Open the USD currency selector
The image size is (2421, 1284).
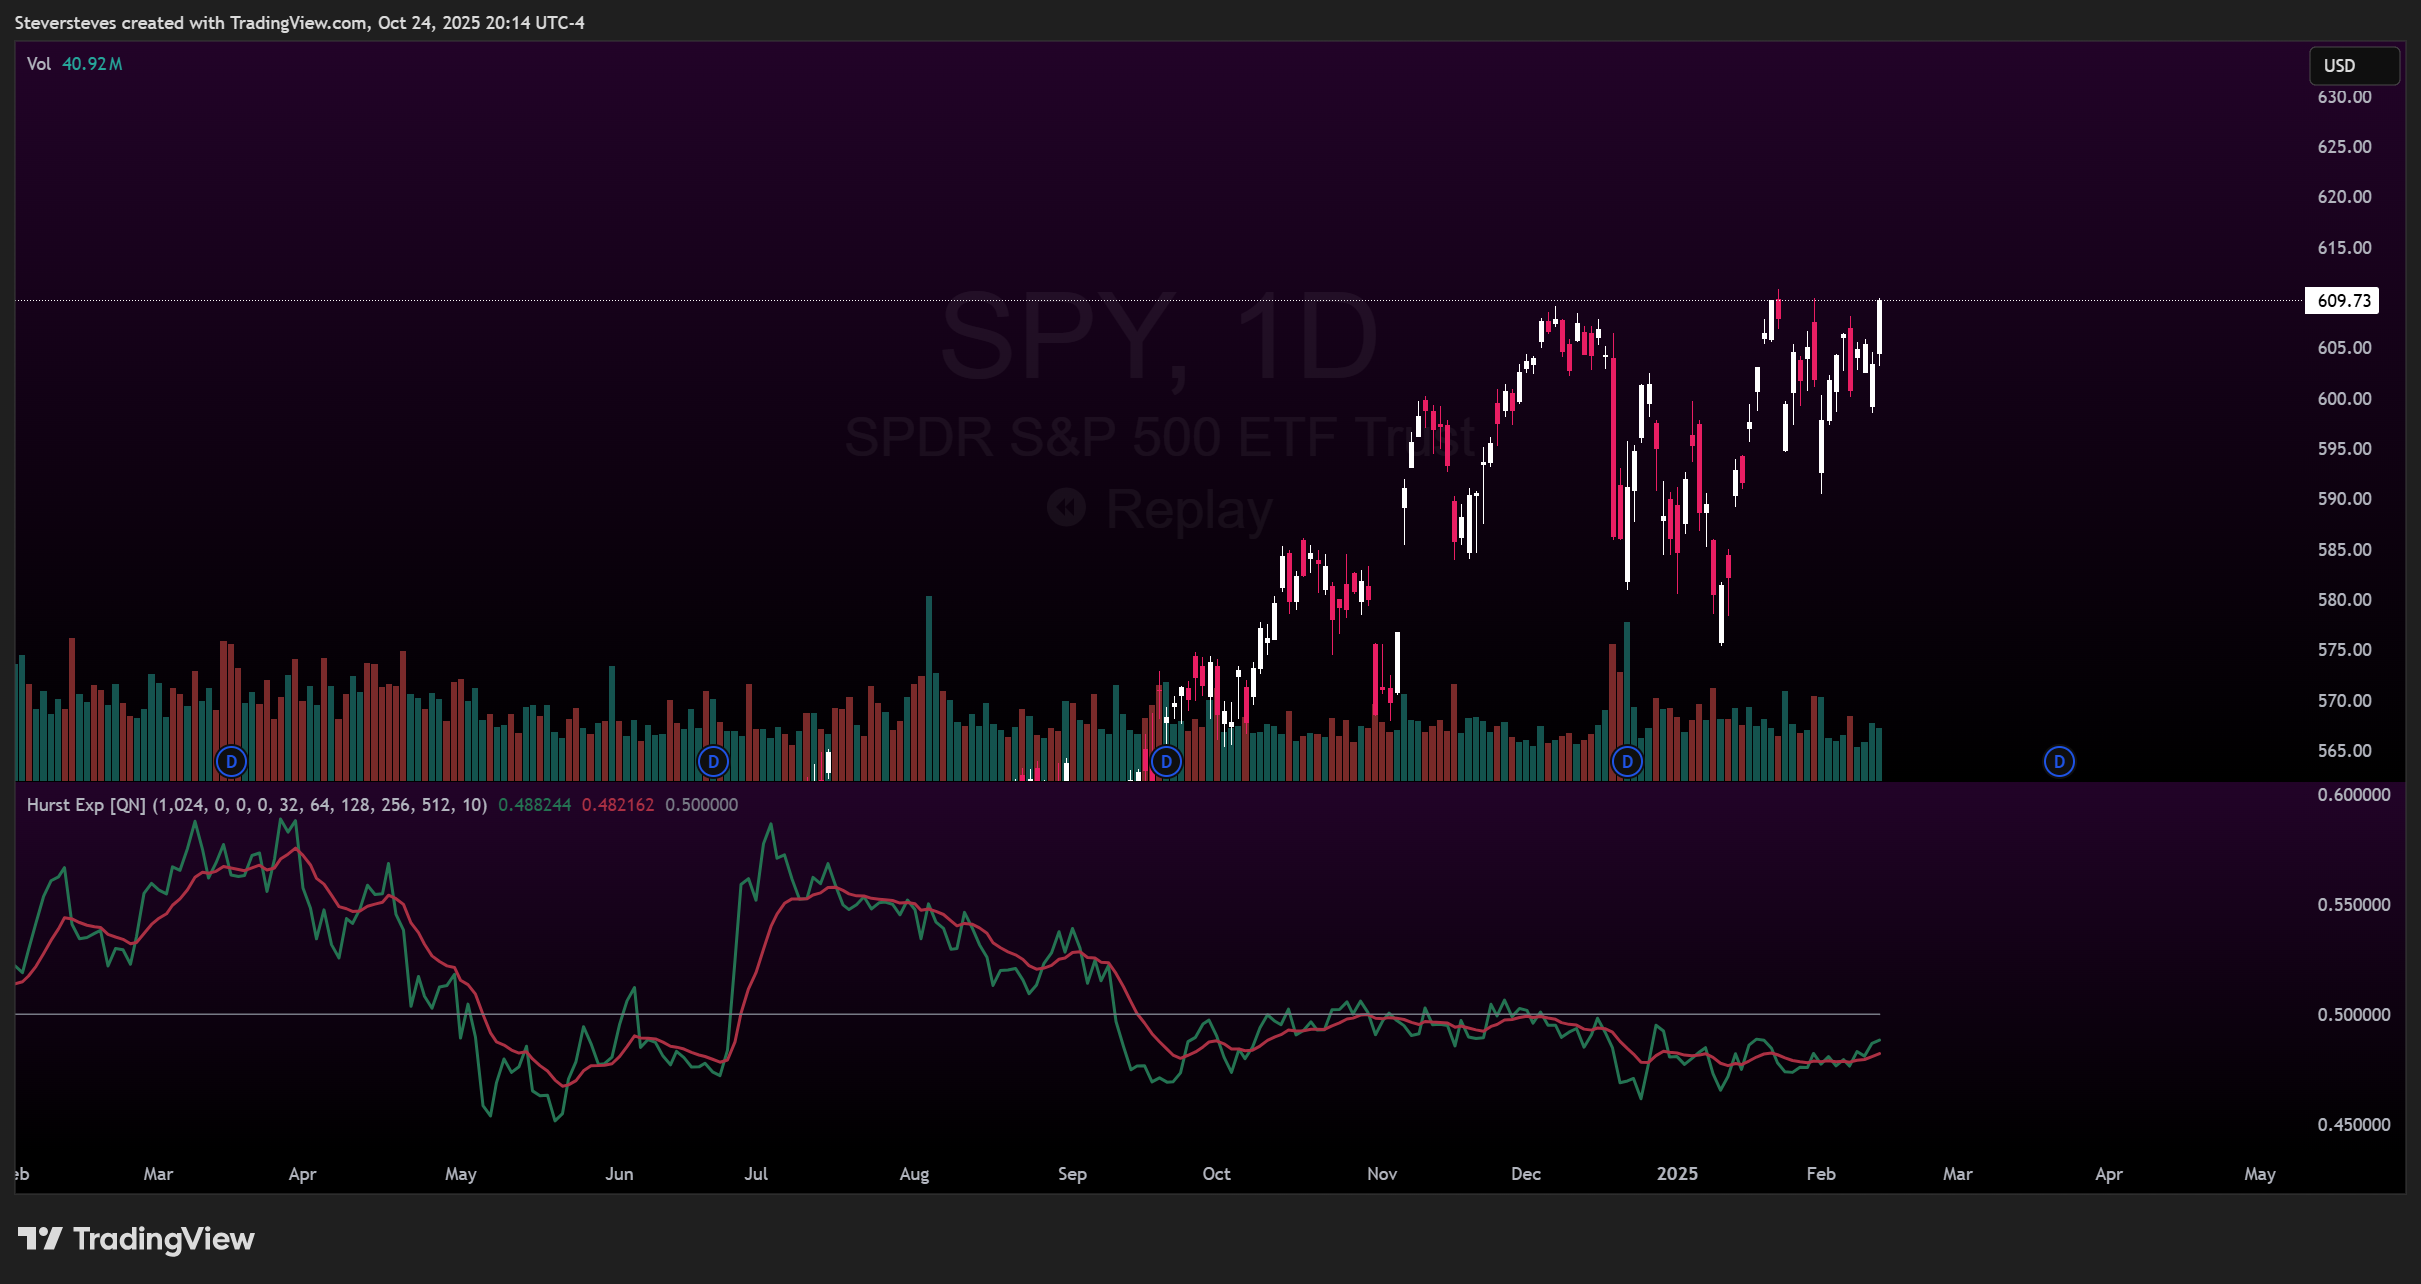point(2353,65)
